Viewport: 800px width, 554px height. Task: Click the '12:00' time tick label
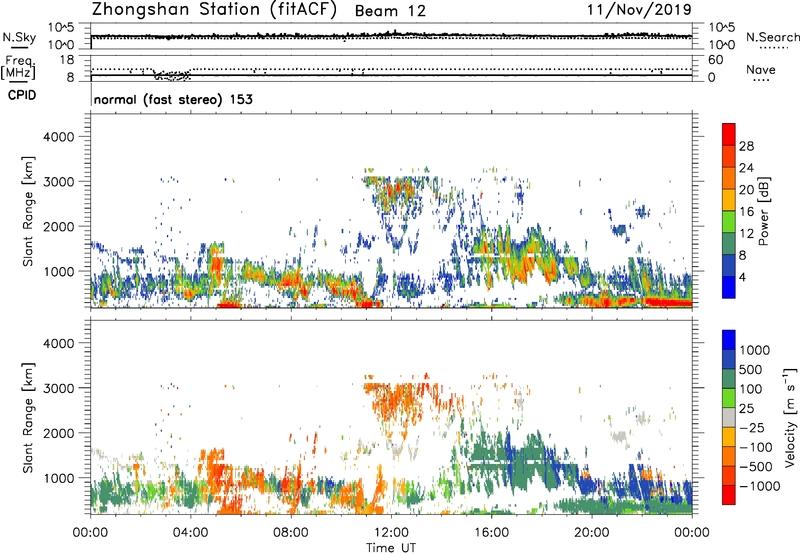391,533
